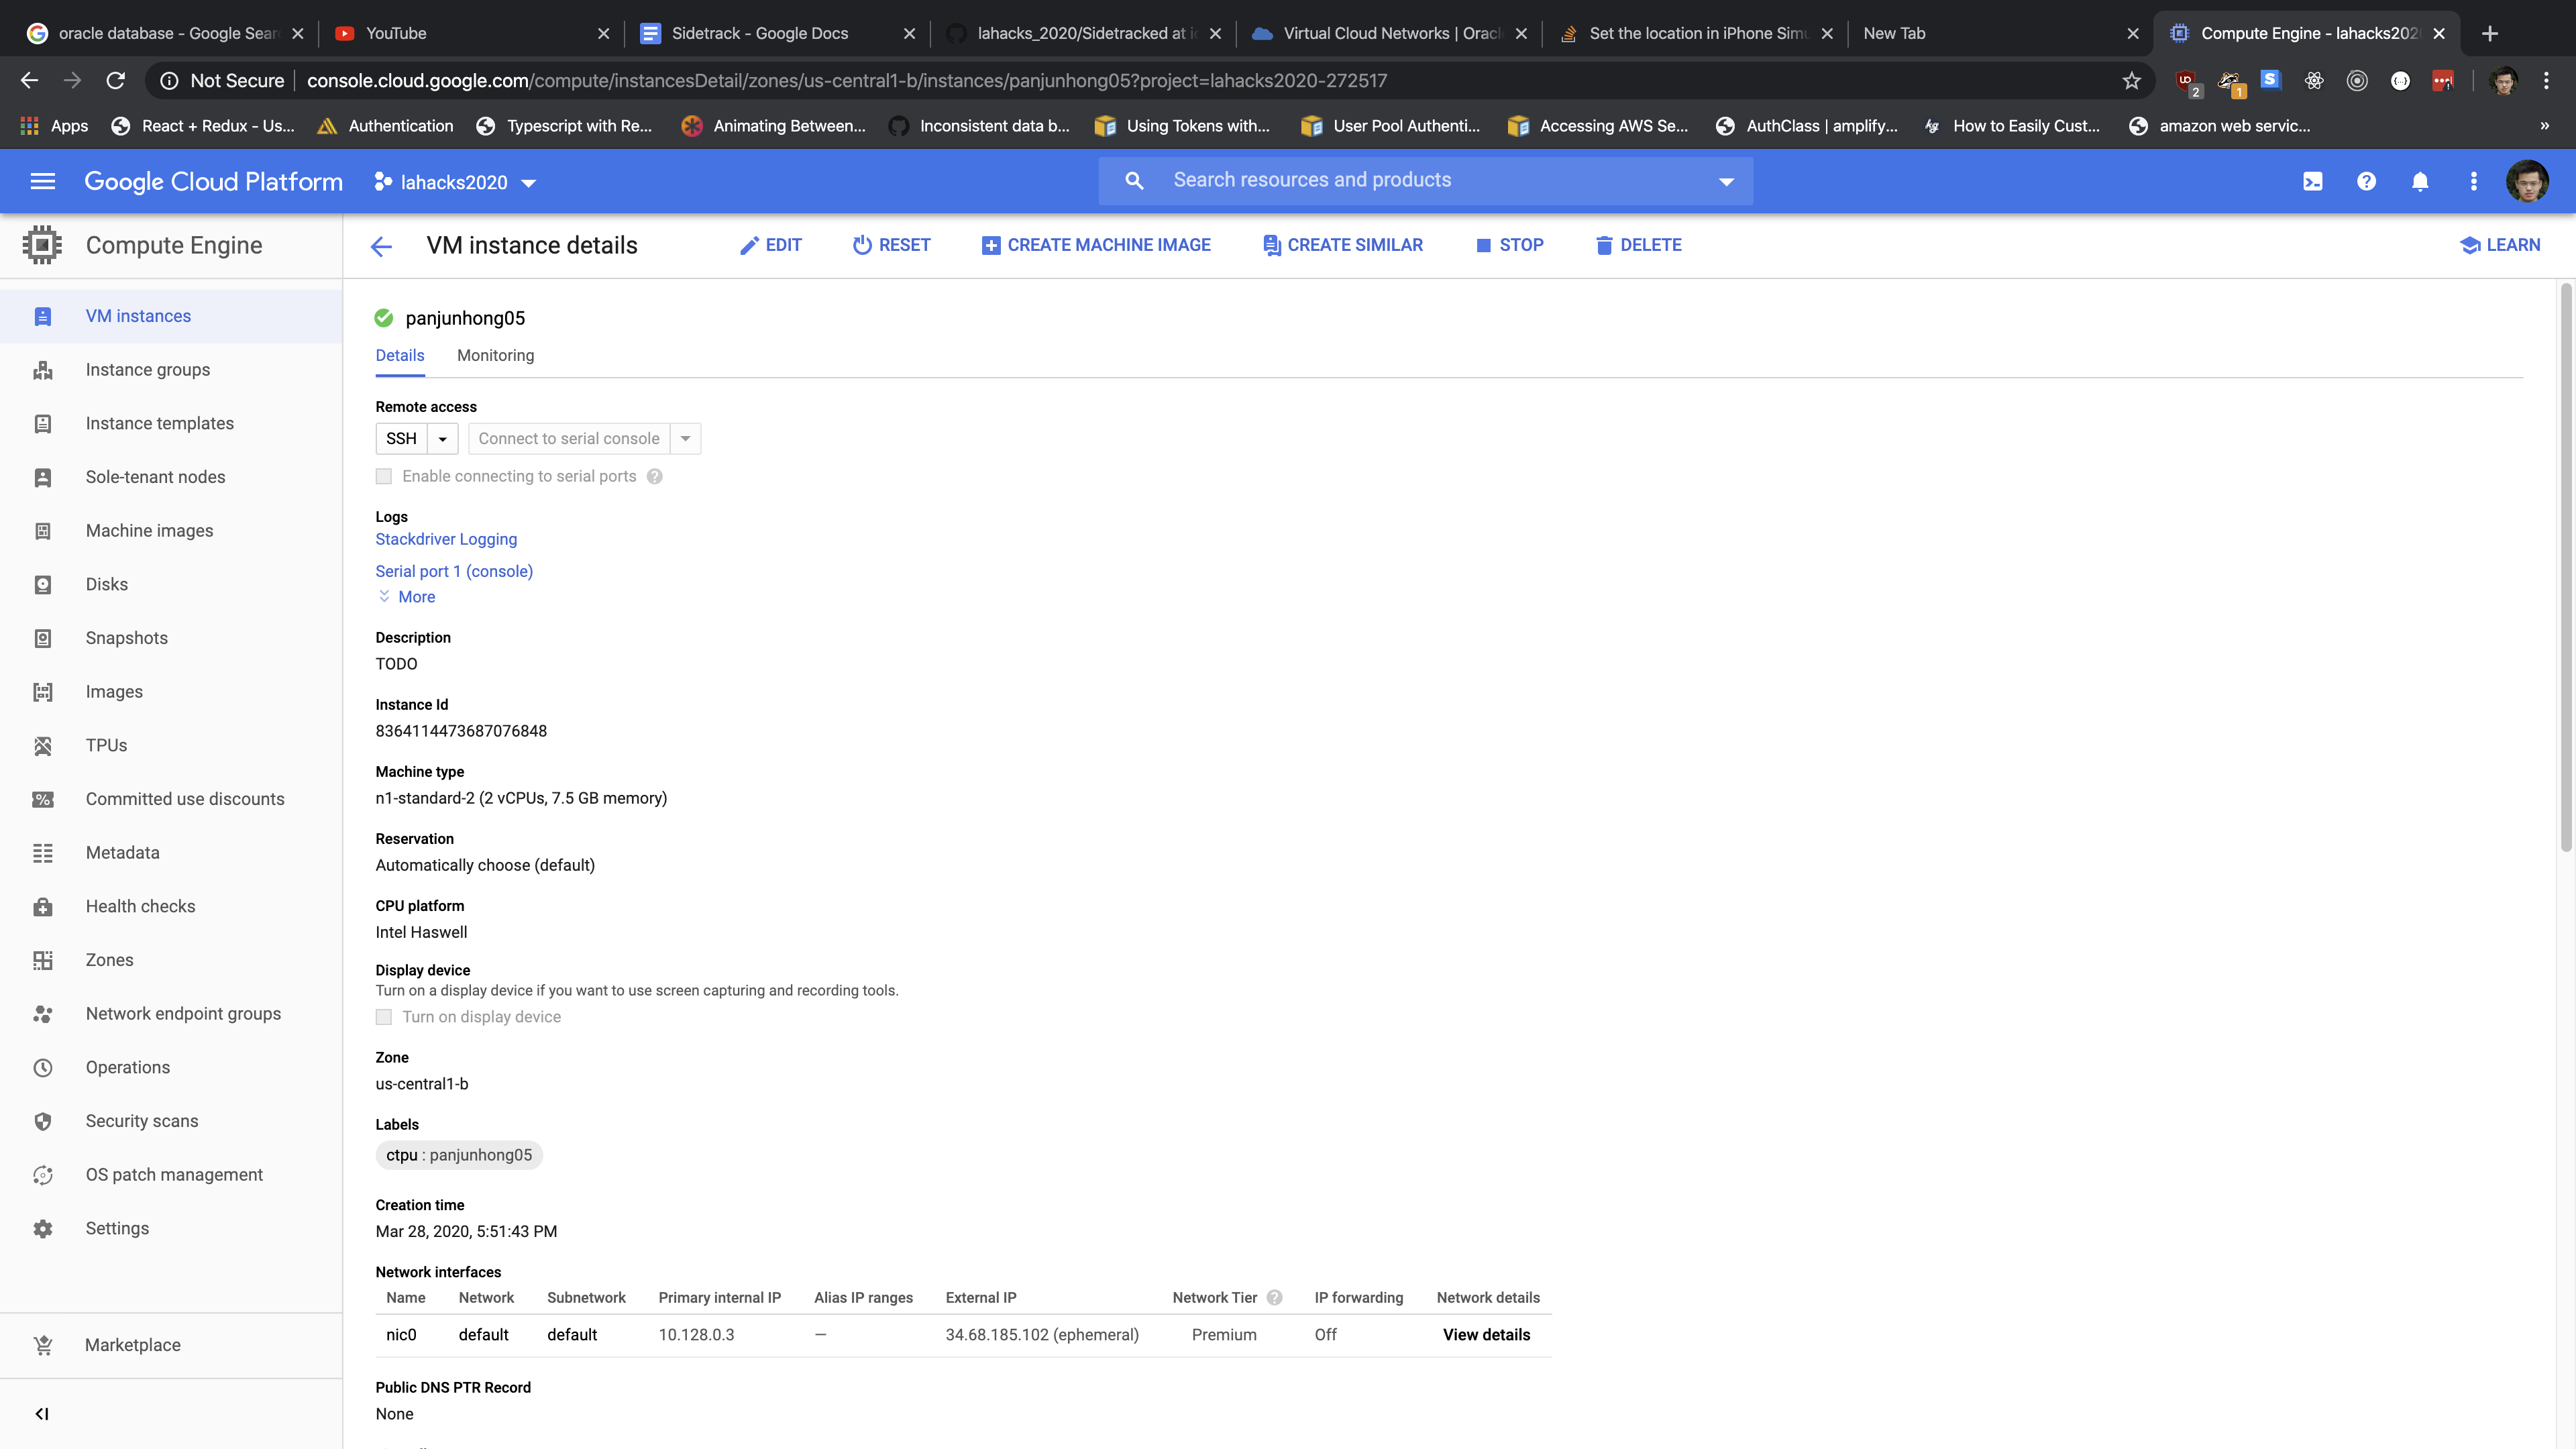Expand the SSH dropdown arrow
Screen dimensions: 2576x1449
click(x=442, y=438)
